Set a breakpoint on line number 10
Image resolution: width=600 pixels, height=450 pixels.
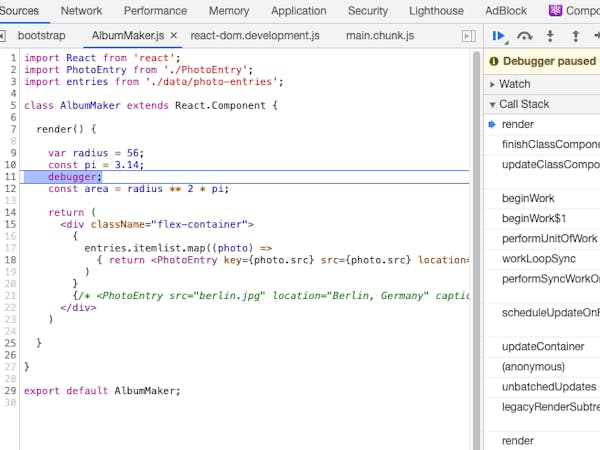[x=10, y=165]
